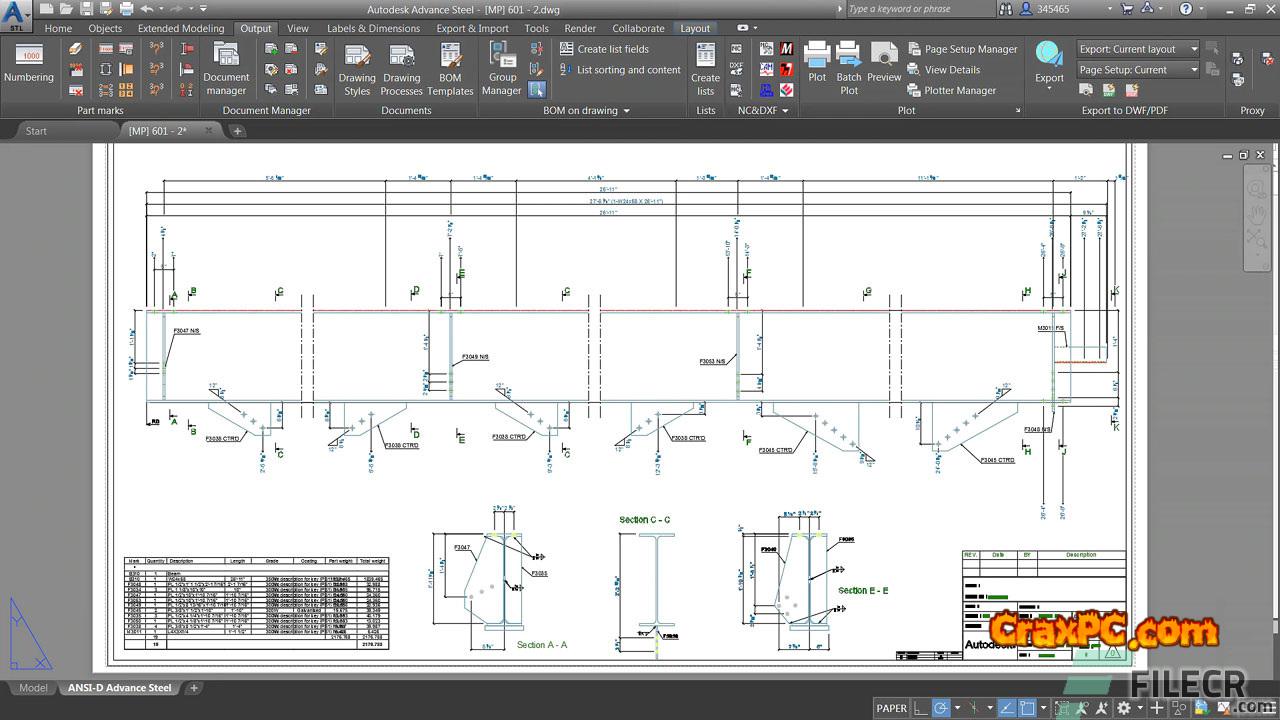Click the Create lists icon
1280x720 pixels.
(705, 68)
